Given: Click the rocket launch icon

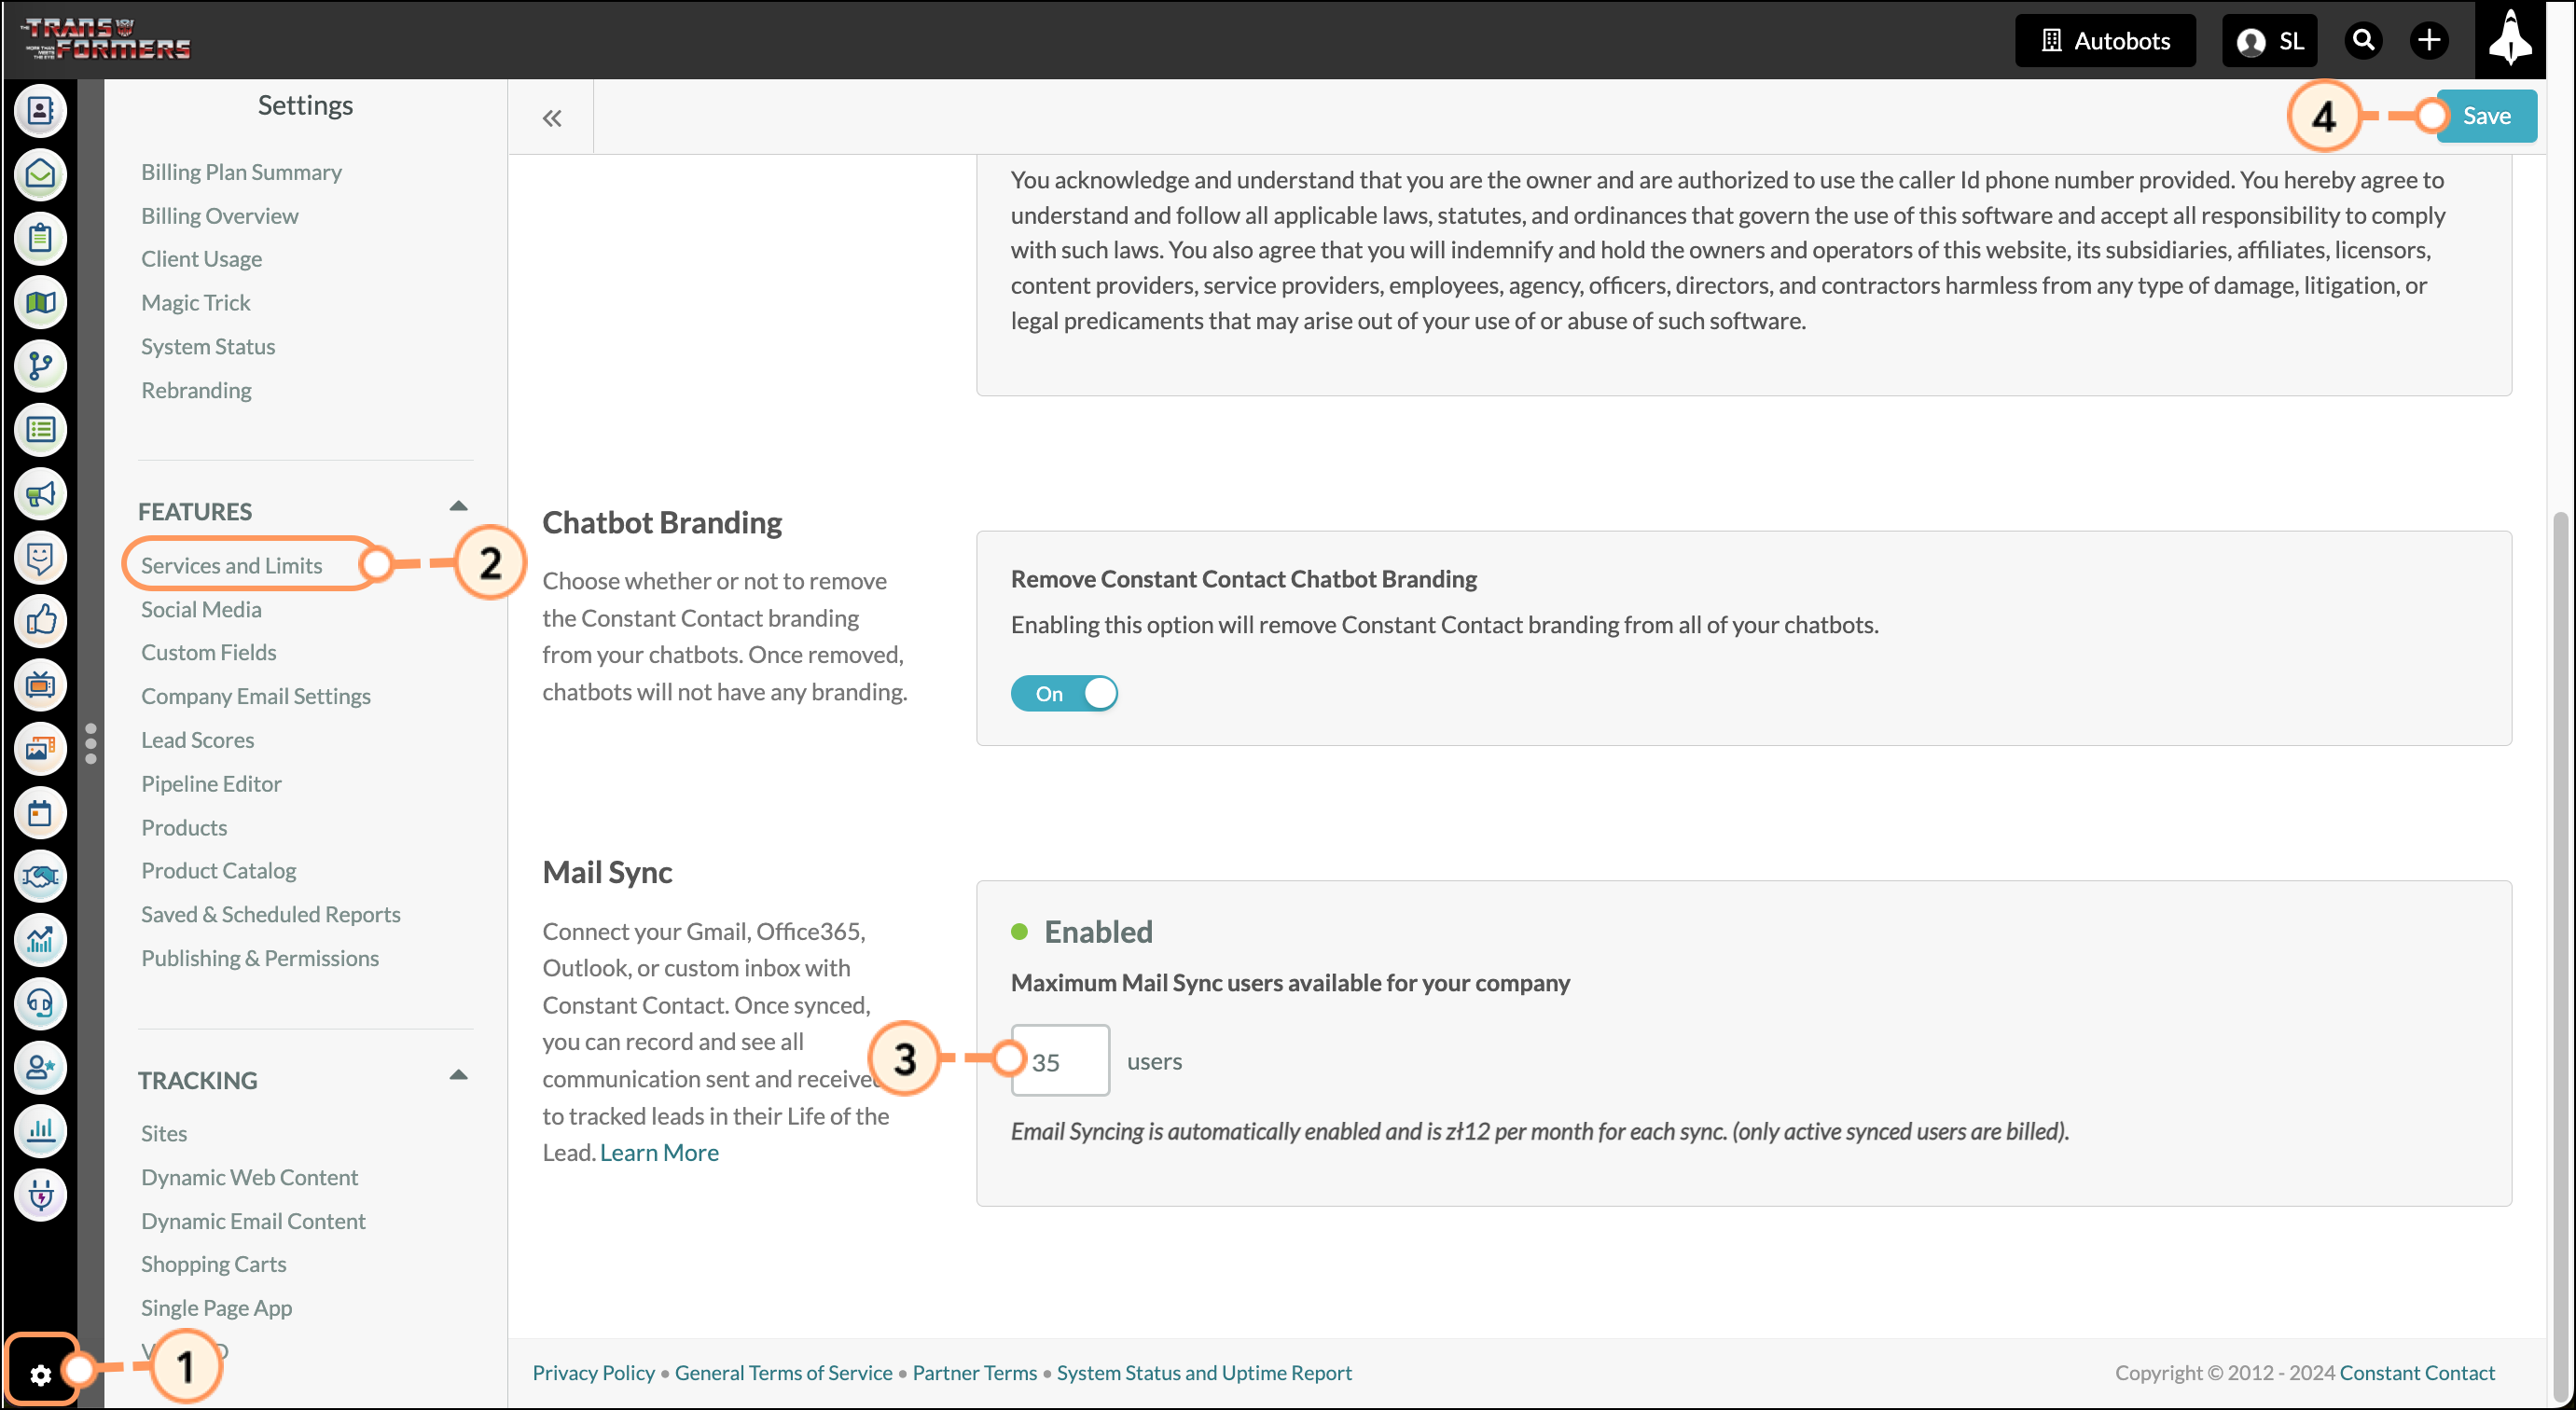Looking at the screenshot, I should pos(2510,40).
